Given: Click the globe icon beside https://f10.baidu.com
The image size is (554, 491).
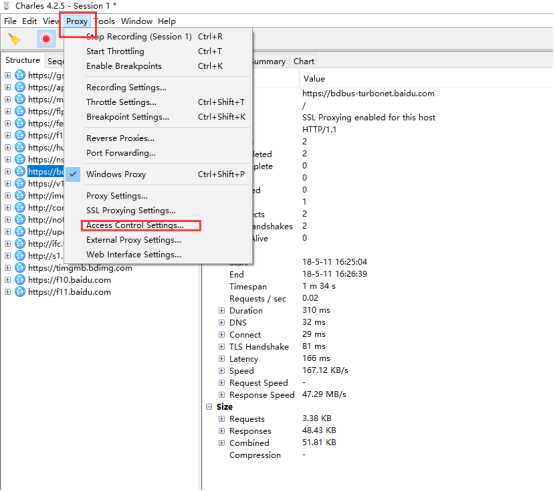Looking at the screenshot, I should pos(20,280).
